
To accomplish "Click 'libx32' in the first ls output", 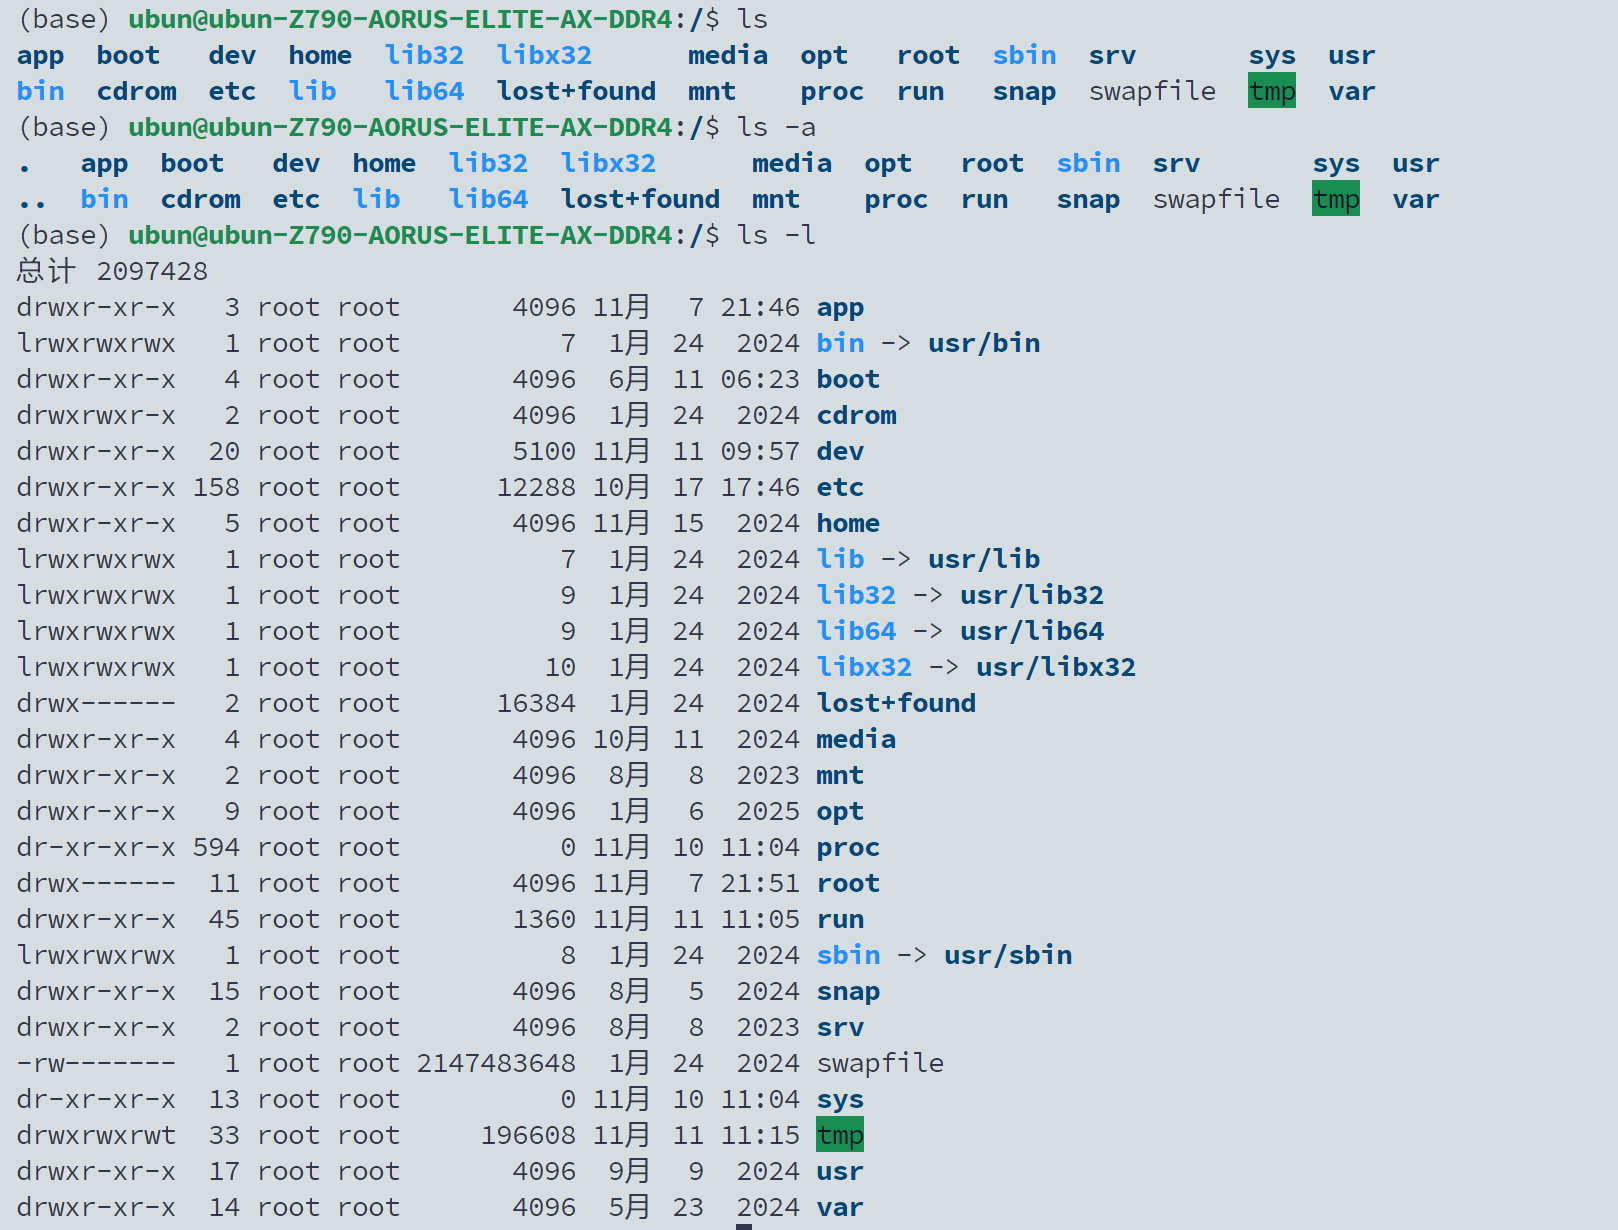I will (544, 55).
